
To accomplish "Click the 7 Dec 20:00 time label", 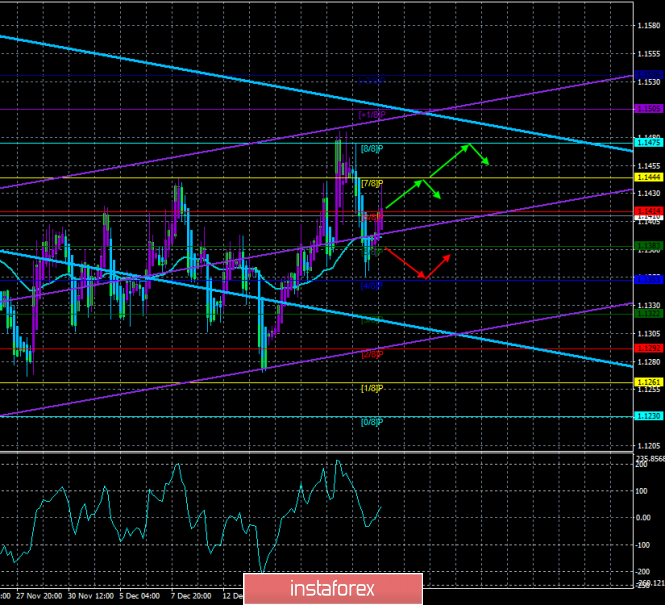I will [191, 596].
